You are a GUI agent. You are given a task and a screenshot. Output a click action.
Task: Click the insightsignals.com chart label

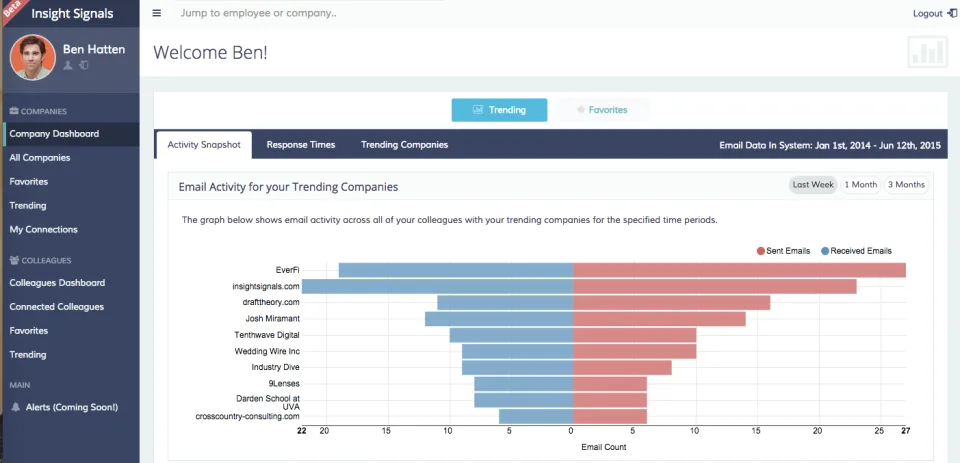[266, 286]
